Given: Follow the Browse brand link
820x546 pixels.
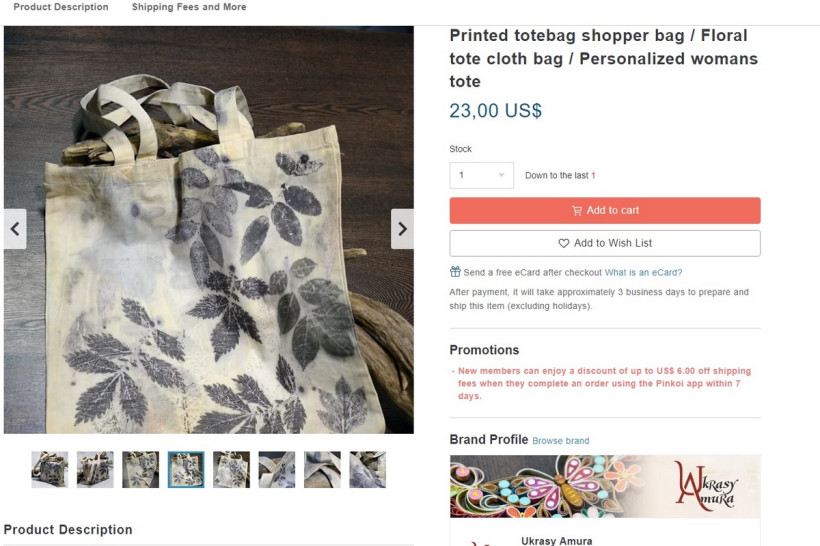Looking at the screenshot, I should tap(560, 441).
